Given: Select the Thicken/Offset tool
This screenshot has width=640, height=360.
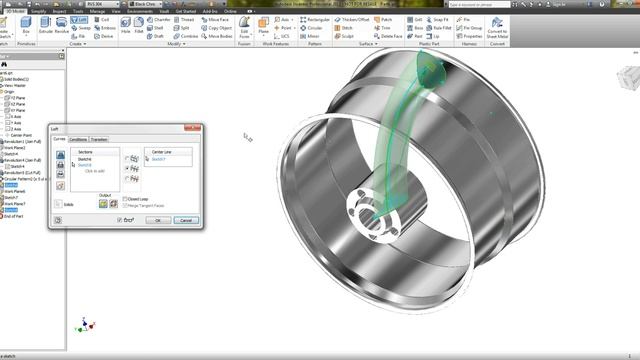Looking at the screenshot, I should tap(352, 20).
